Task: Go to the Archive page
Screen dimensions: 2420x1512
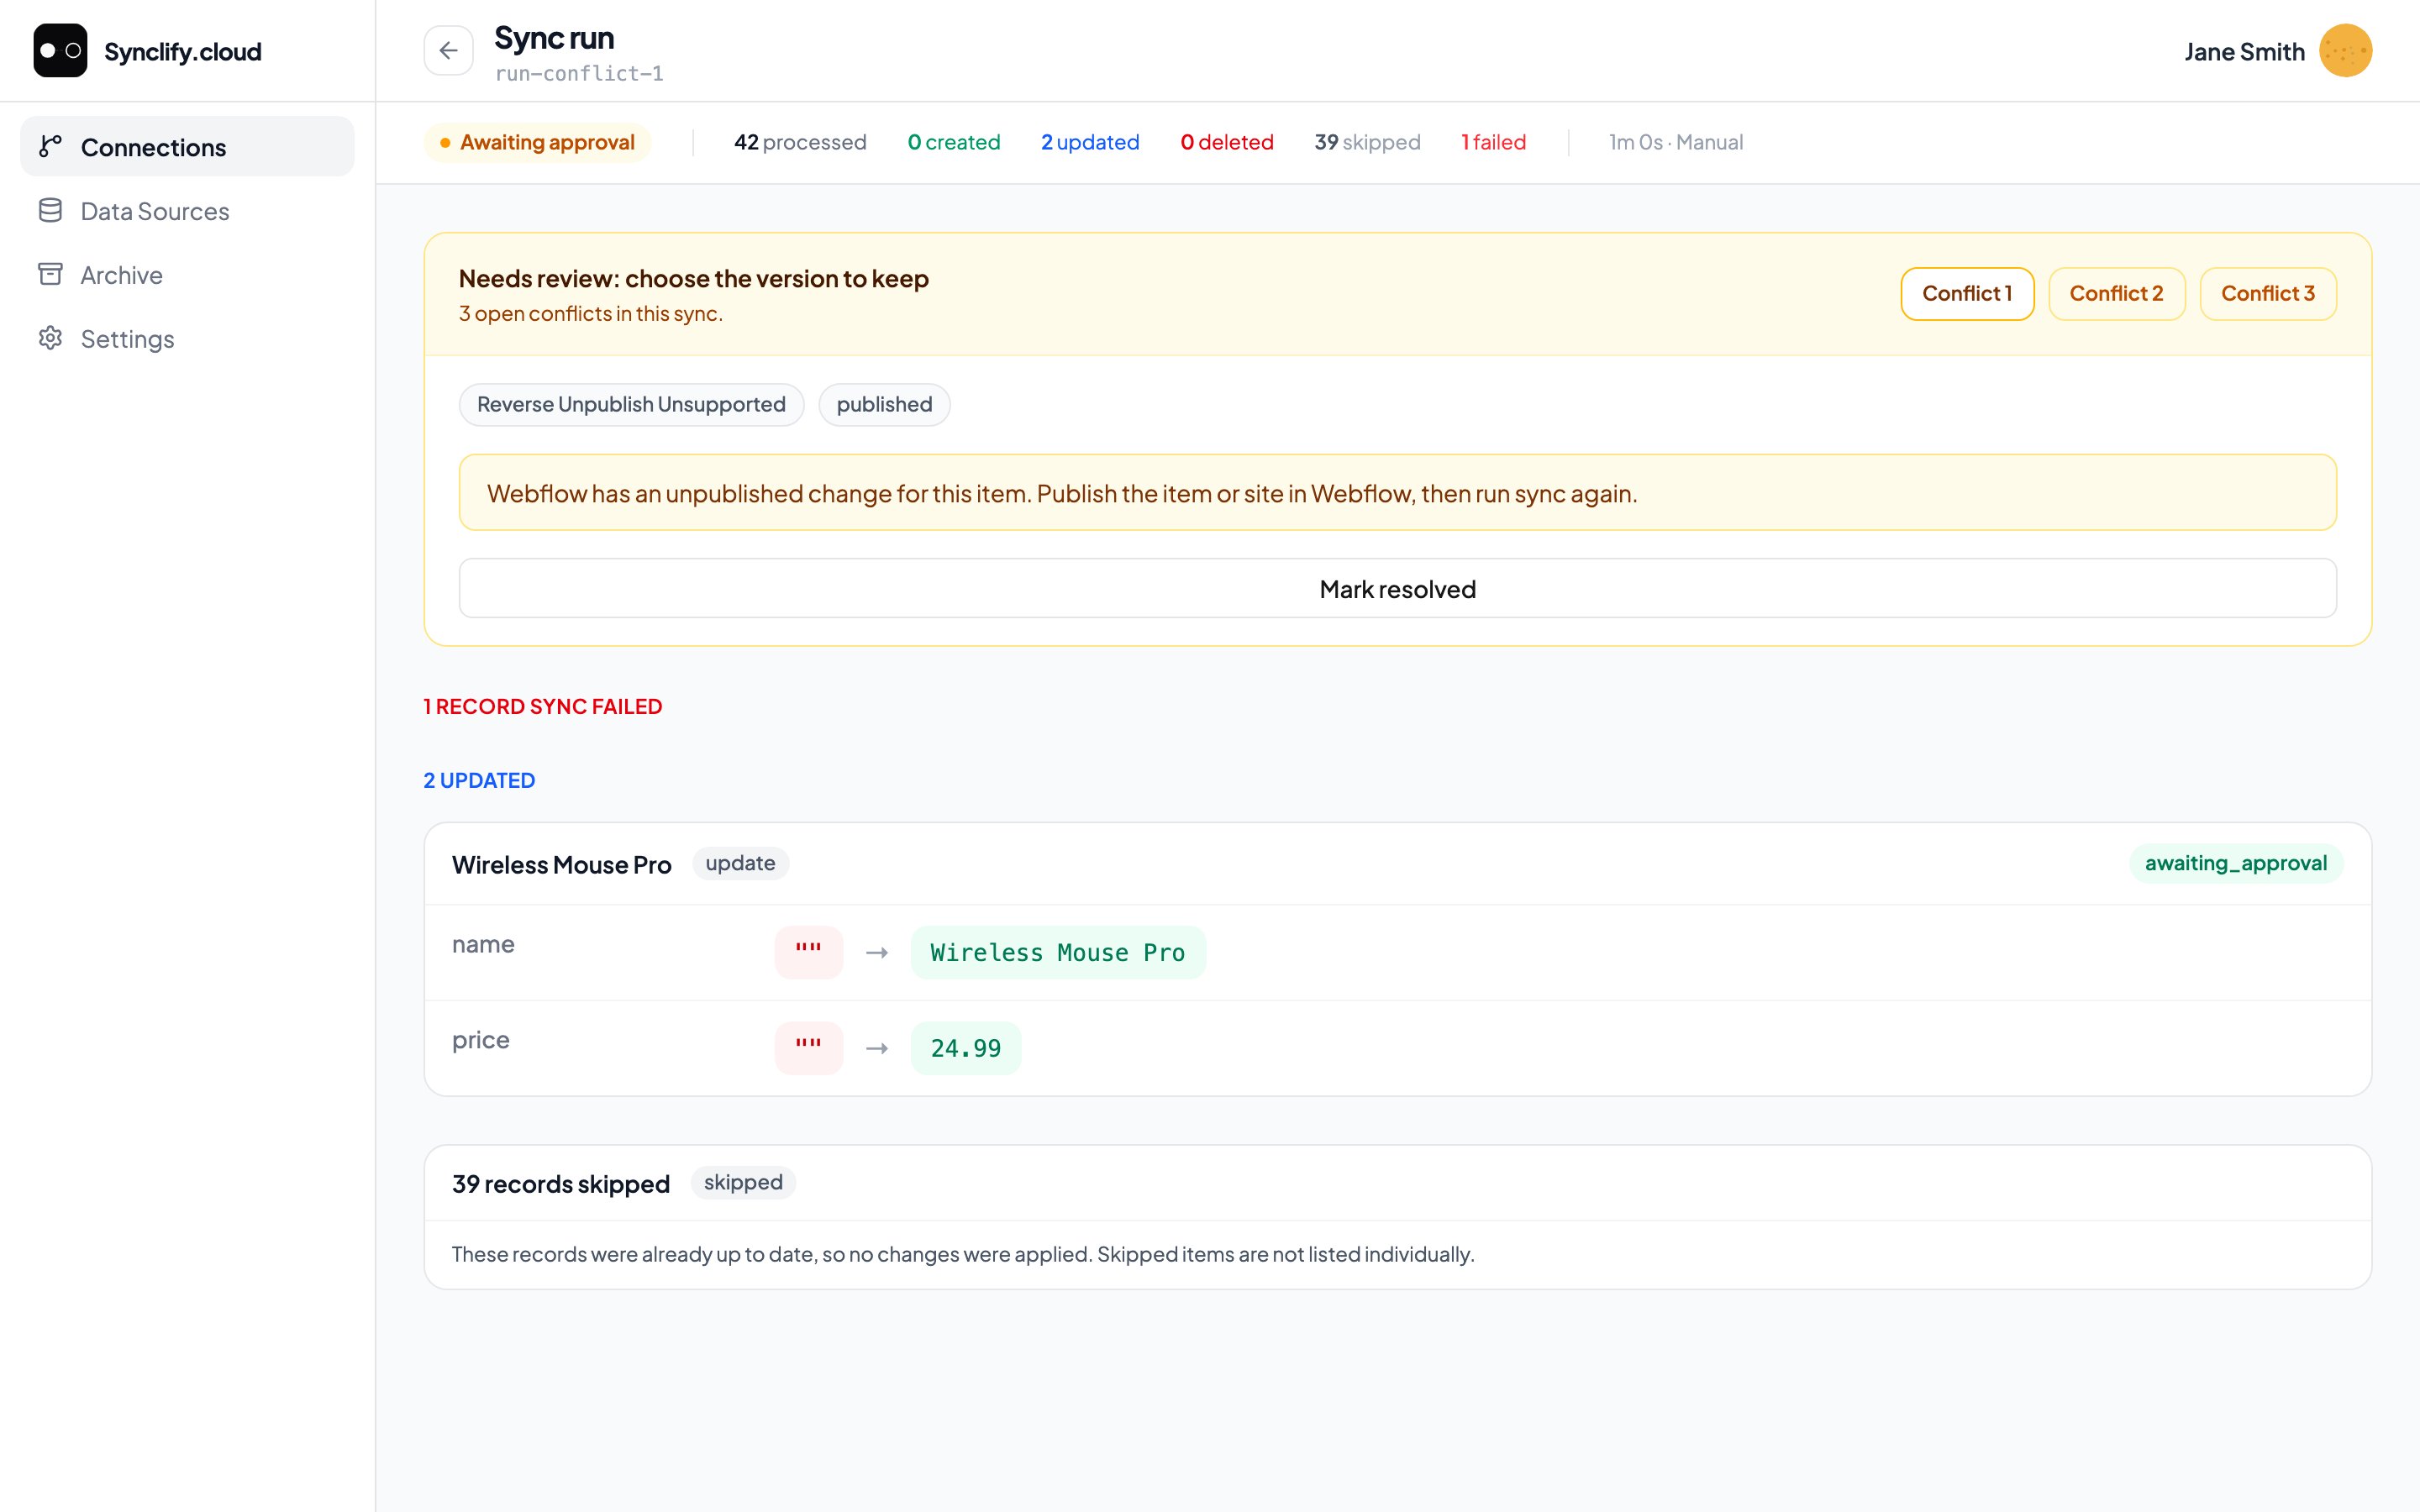Action: pyautogui.click(x=187, y=275)
